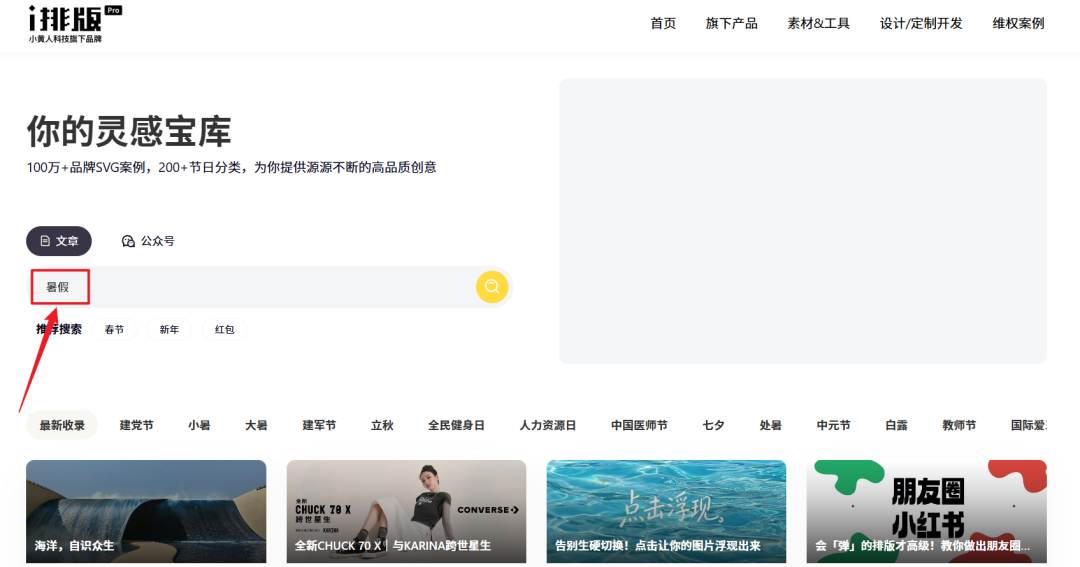Select the 最新收录 category
Screen dimensions: 1080x567
coord(62,425)
